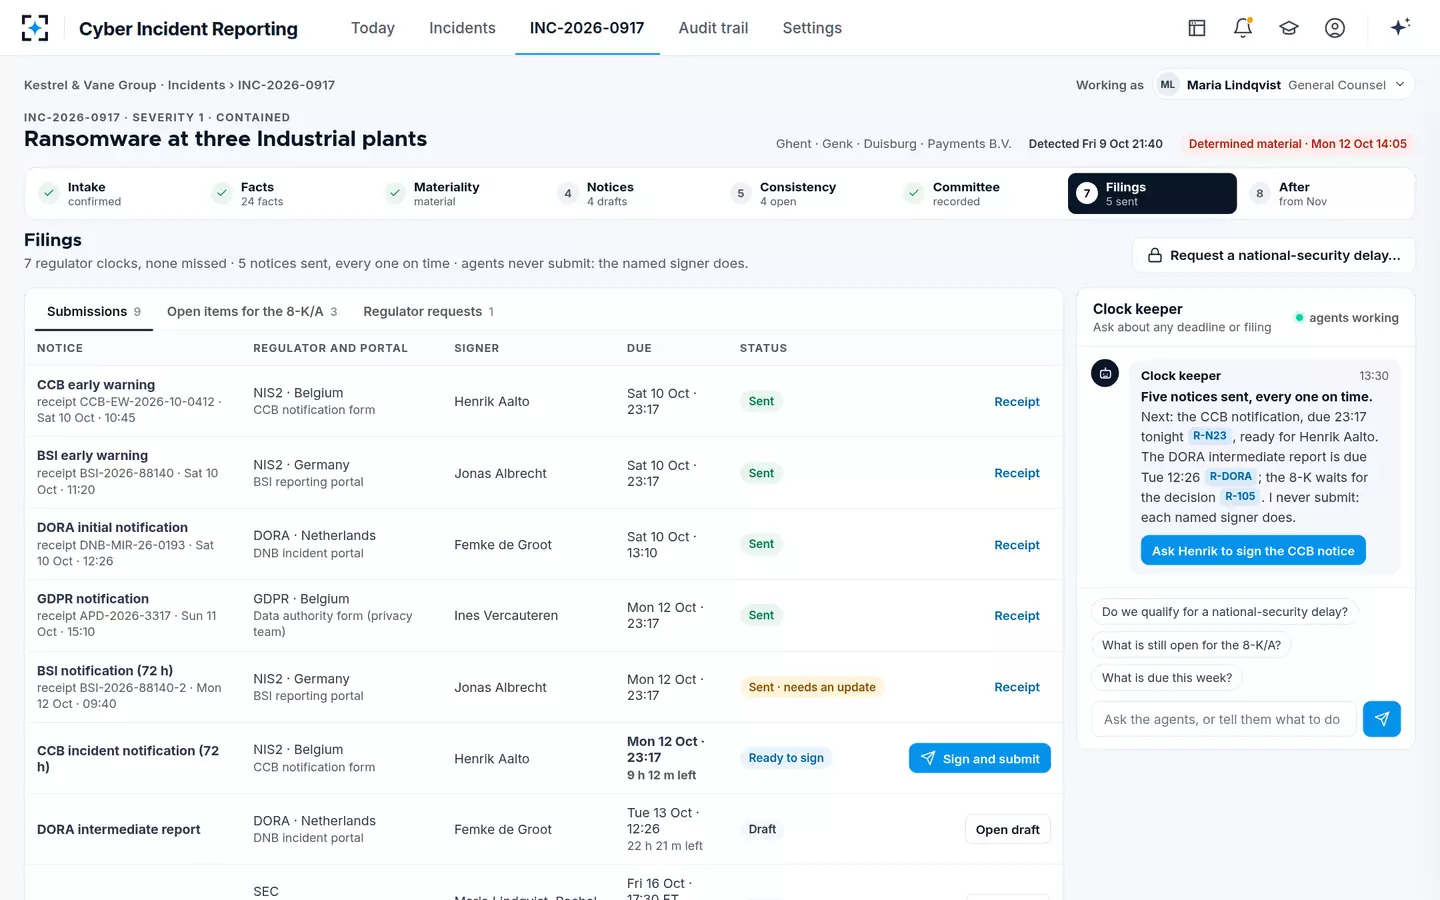Open Receipt for BSI notification (72 h)

pyautogui.click(x=1017, y=687)
